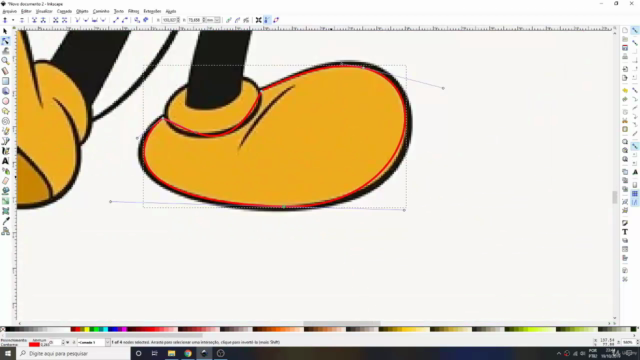Open File Explorer from taskbar
The height and width of the screenshot is (360, 640).
point(171,353)
